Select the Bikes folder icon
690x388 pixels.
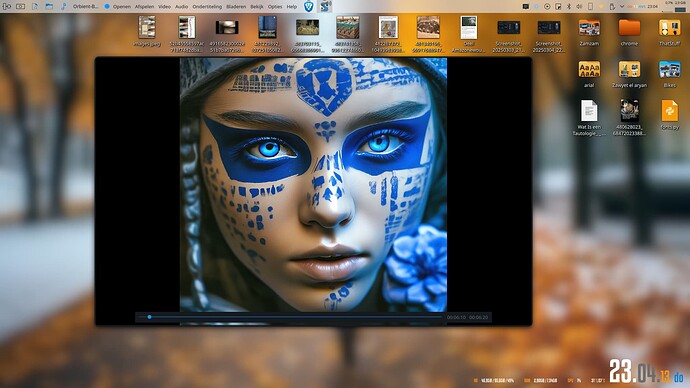670,73
